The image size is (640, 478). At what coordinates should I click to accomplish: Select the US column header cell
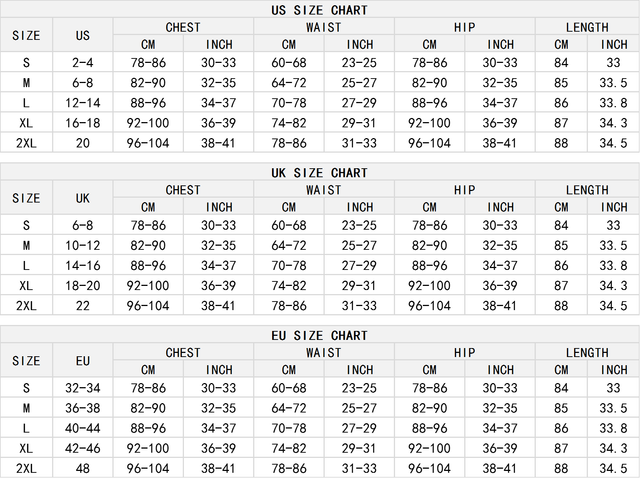(x=83, y=35)
